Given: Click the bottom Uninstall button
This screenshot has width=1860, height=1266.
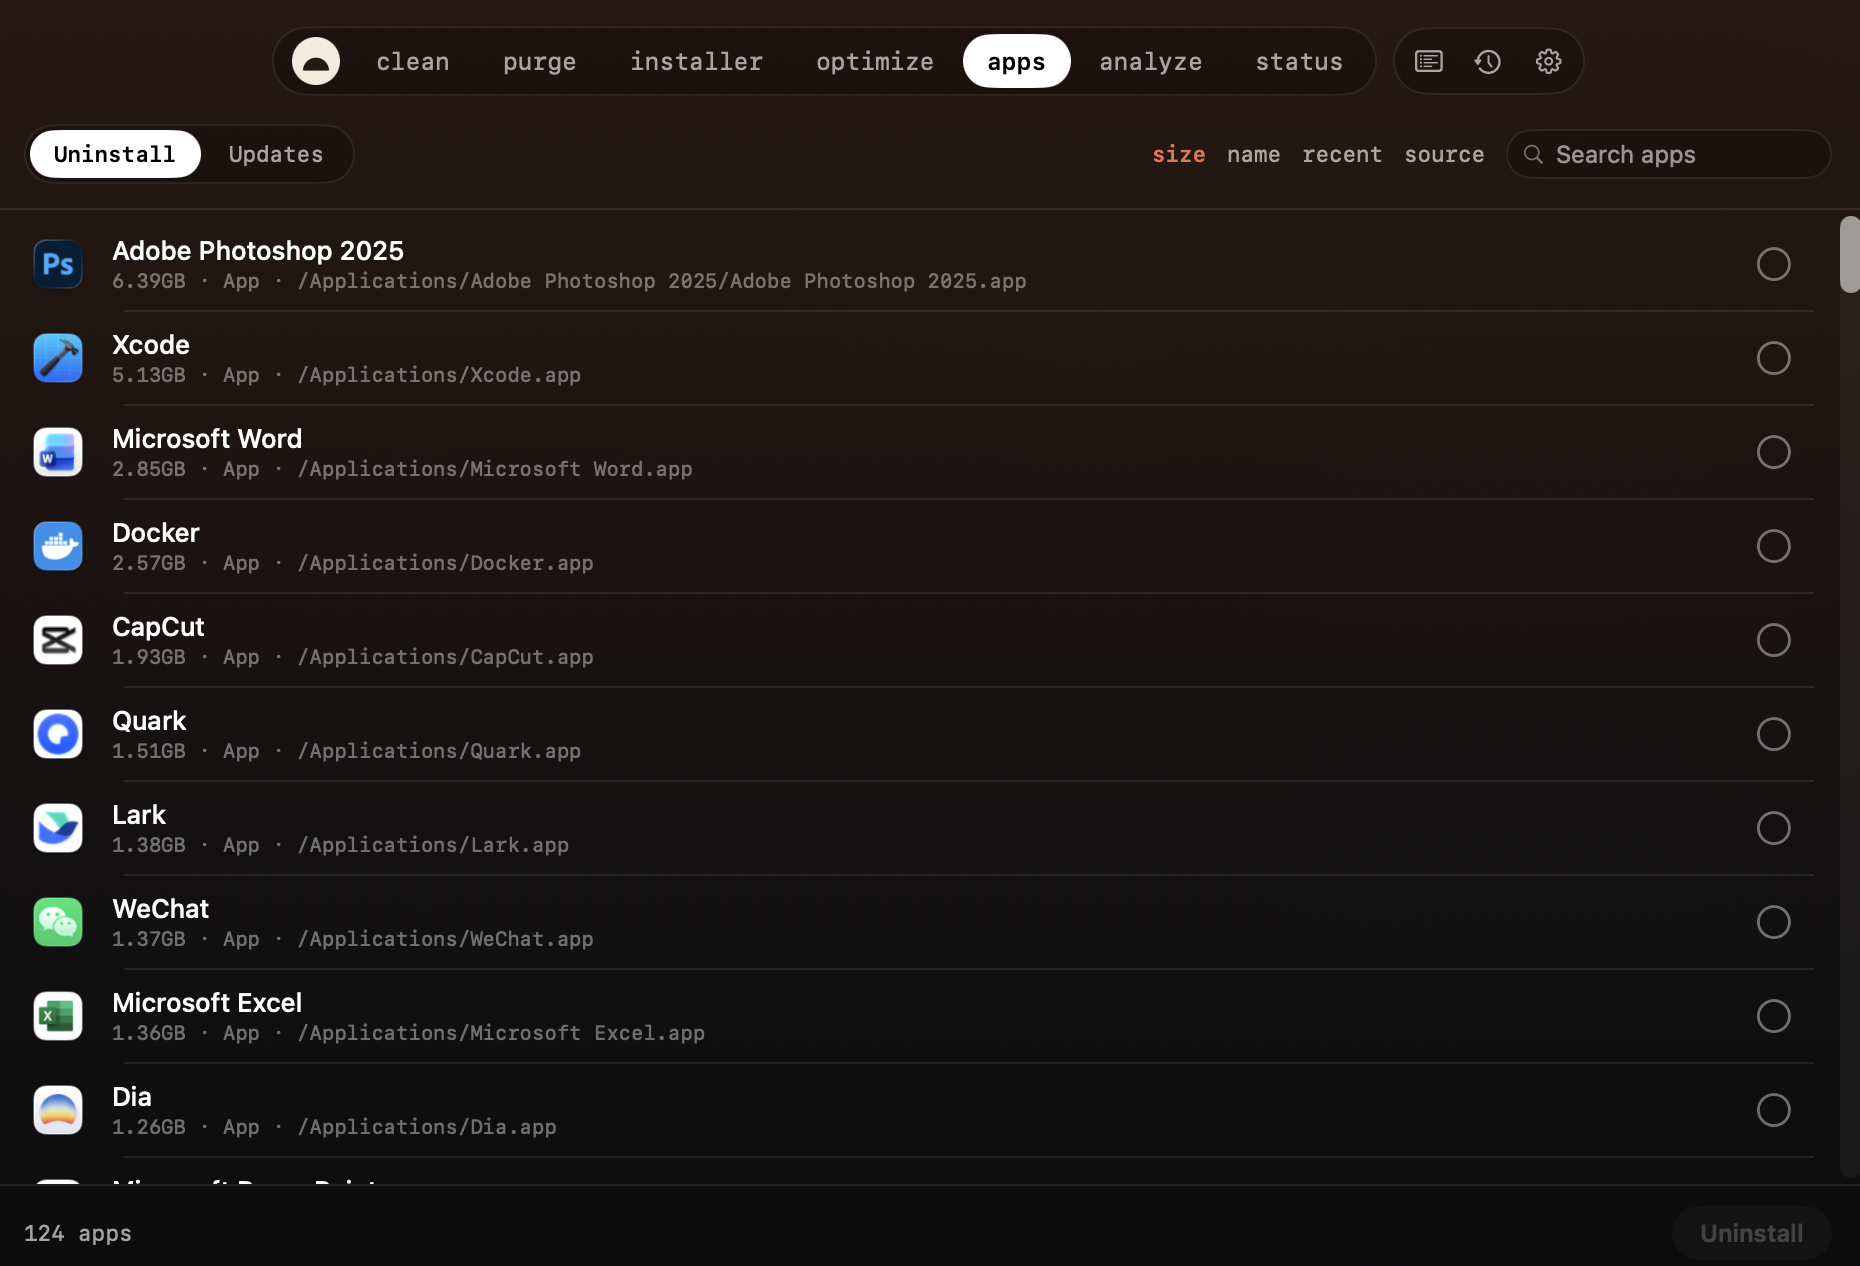Looking at the screenshot, I should [1752, 1233].
